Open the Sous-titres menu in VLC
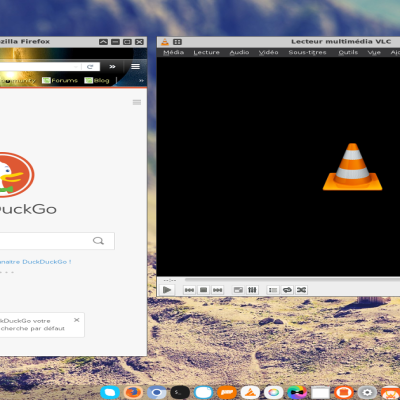Image resolution: width=400 pixels, height=400 pixels. [x=307, y=52]
